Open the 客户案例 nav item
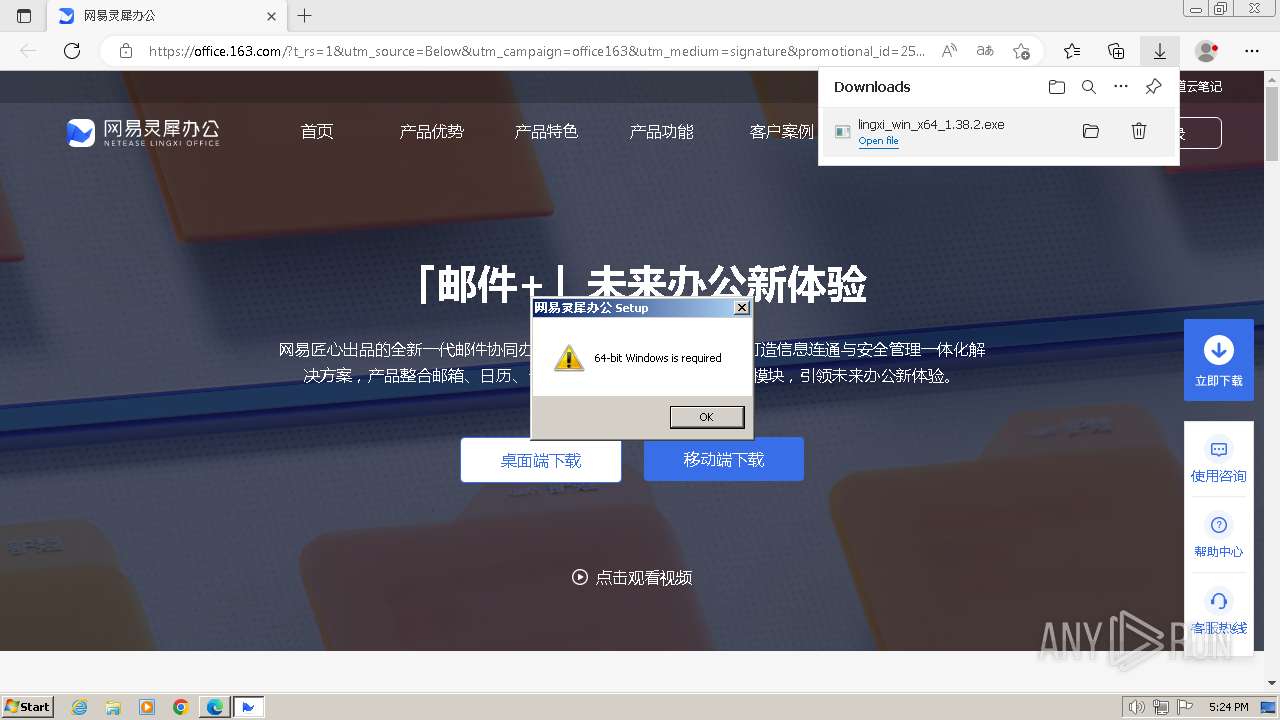Image resolution: width=1280 pixels, height=720 pixels. (782, 131)
